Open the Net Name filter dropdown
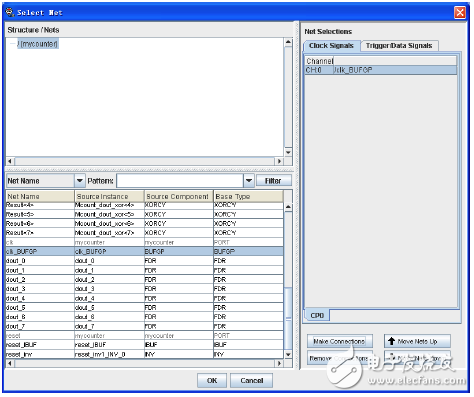The height and width of the screenshot is (397, 474). pos(79,181)
